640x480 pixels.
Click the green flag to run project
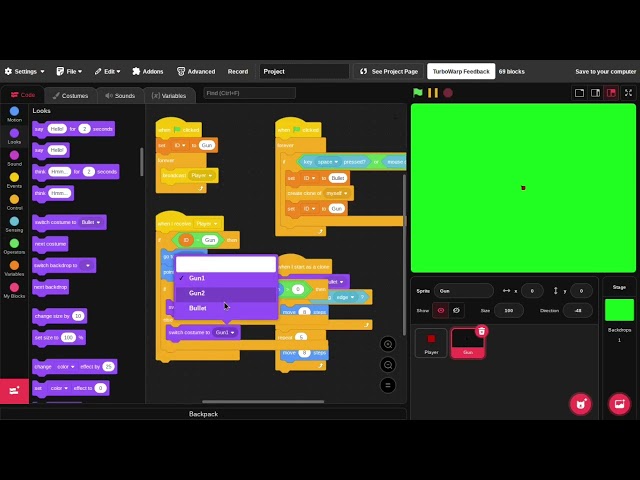point(418,93)
